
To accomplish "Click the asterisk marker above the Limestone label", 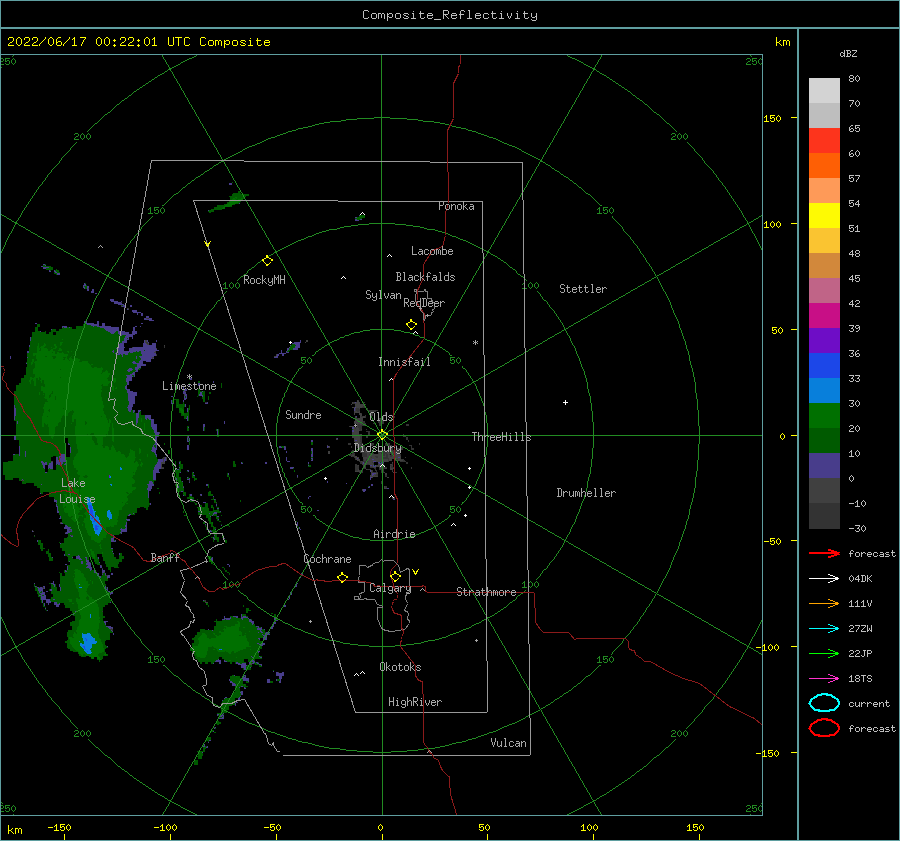I will 189,377.
